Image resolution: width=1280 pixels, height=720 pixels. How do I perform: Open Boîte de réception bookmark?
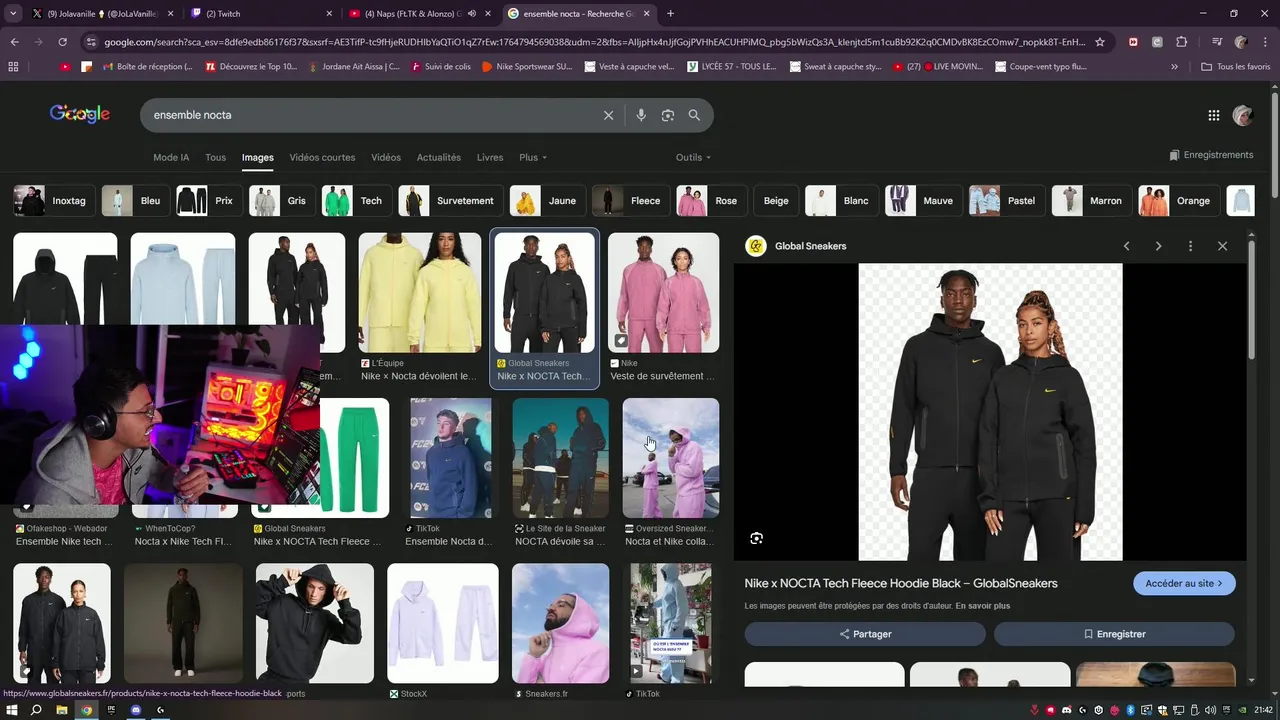(x=147, y=67)
